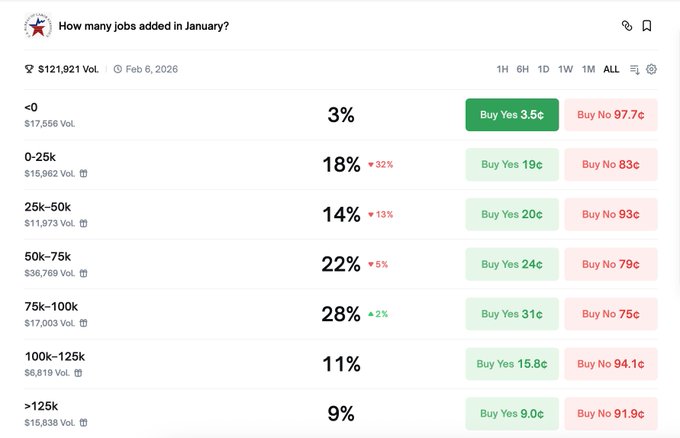Buy Yes at 24¢ for 50k–75k
680x438 pixels.
[512, 265]
